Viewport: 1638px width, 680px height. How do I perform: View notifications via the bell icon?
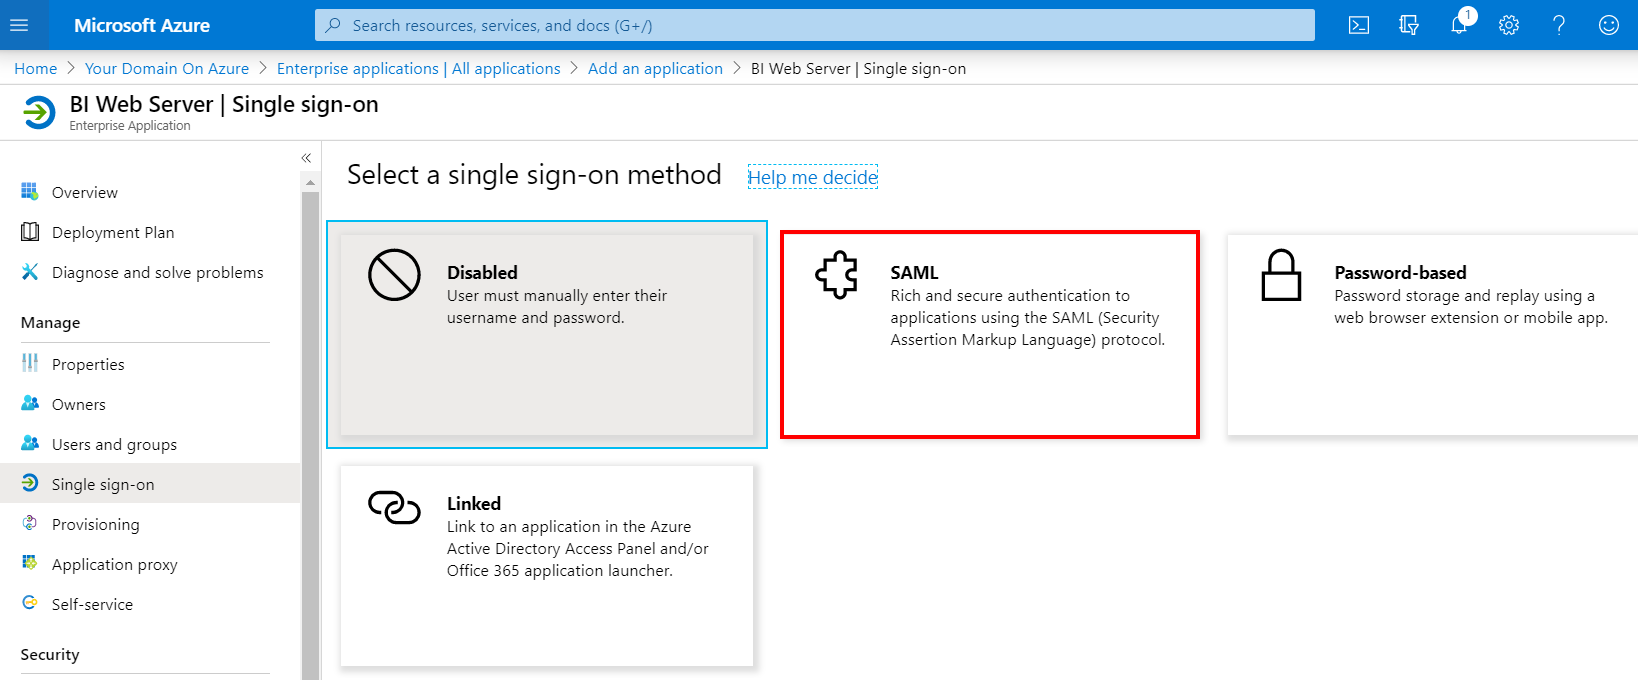(1459, 25)
